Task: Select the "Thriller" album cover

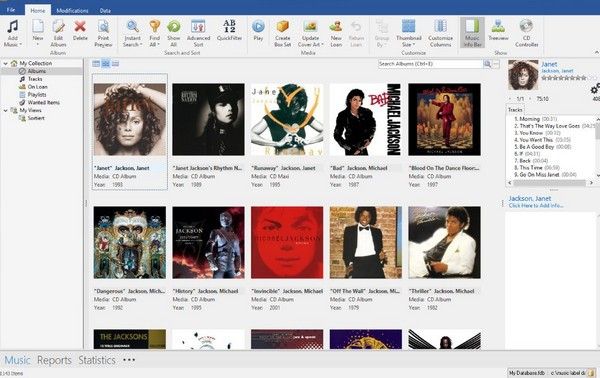Action: point(444,243)
